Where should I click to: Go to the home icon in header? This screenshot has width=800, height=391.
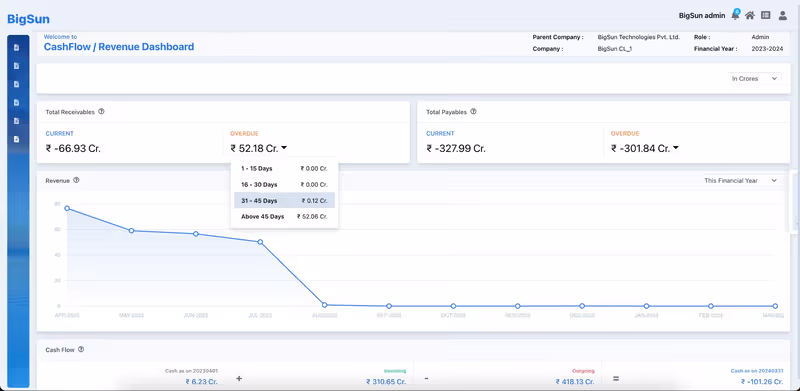(750, 15)
